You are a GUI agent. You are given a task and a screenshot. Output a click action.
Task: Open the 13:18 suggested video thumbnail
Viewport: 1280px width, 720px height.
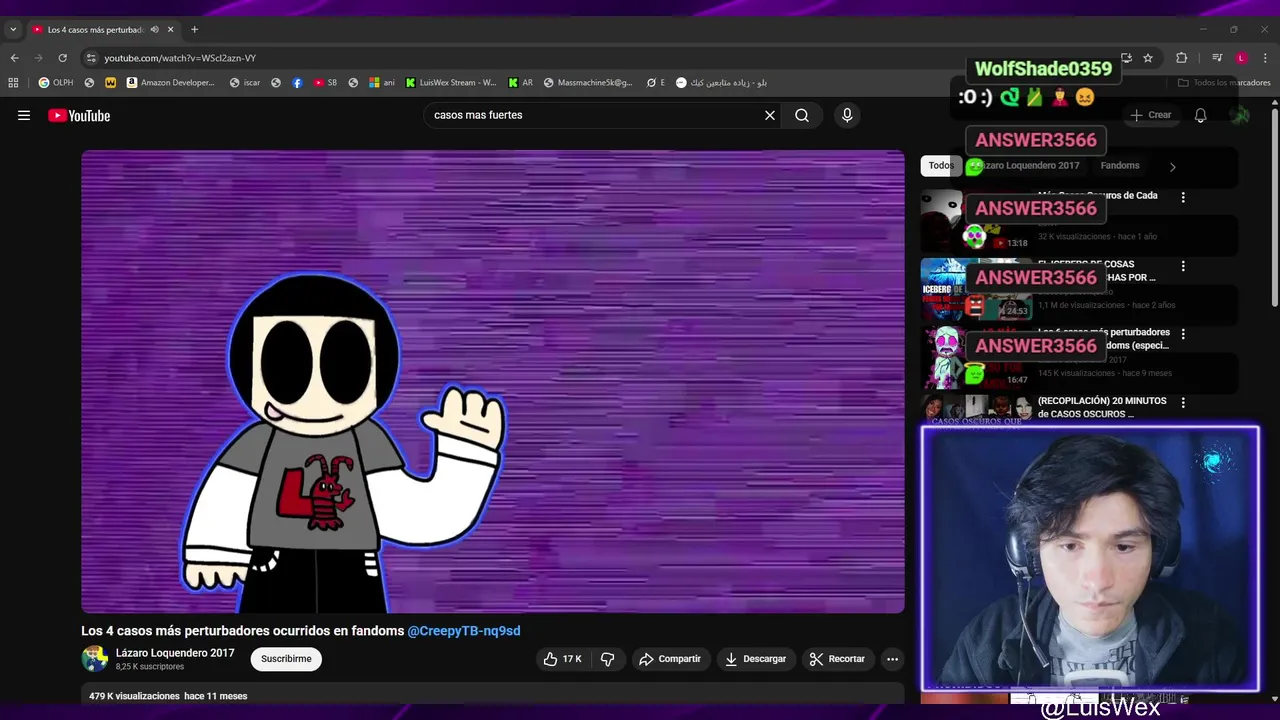975,220
